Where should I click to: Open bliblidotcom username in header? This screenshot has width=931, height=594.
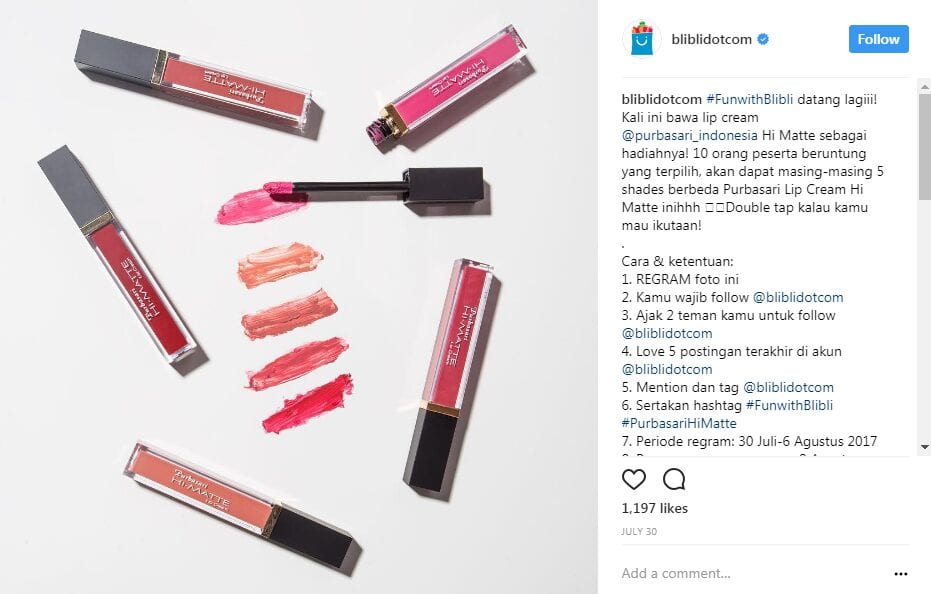(711, 39)
